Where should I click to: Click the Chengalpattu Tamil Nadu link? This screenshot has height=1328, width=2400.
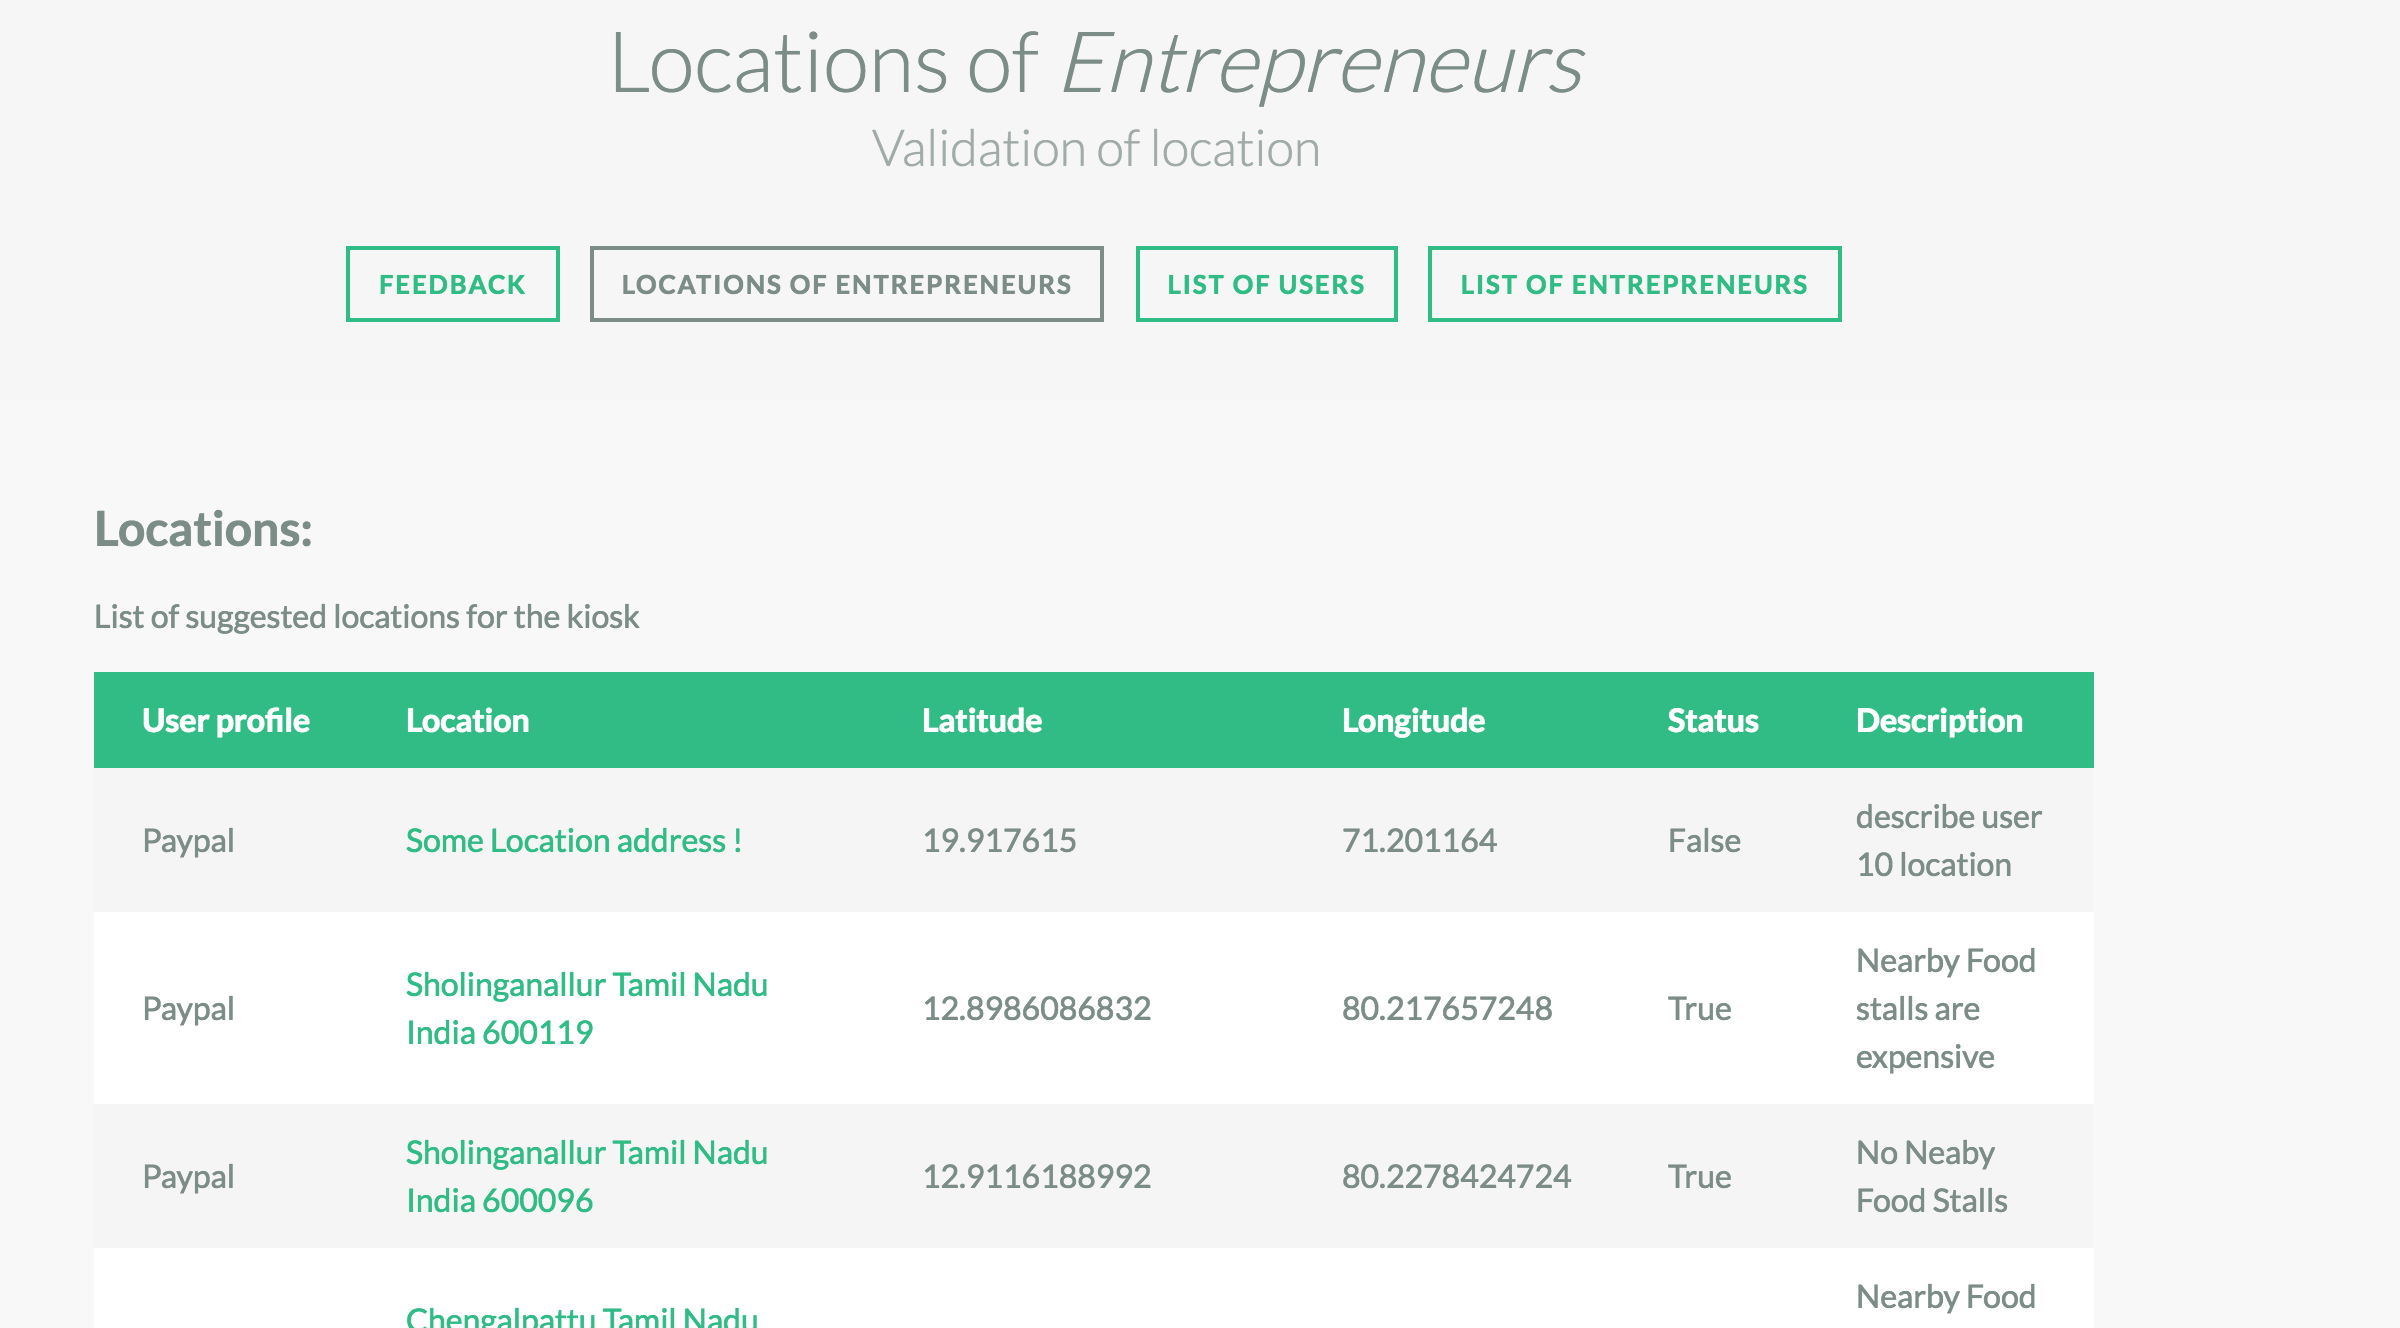coord(582,1316)
